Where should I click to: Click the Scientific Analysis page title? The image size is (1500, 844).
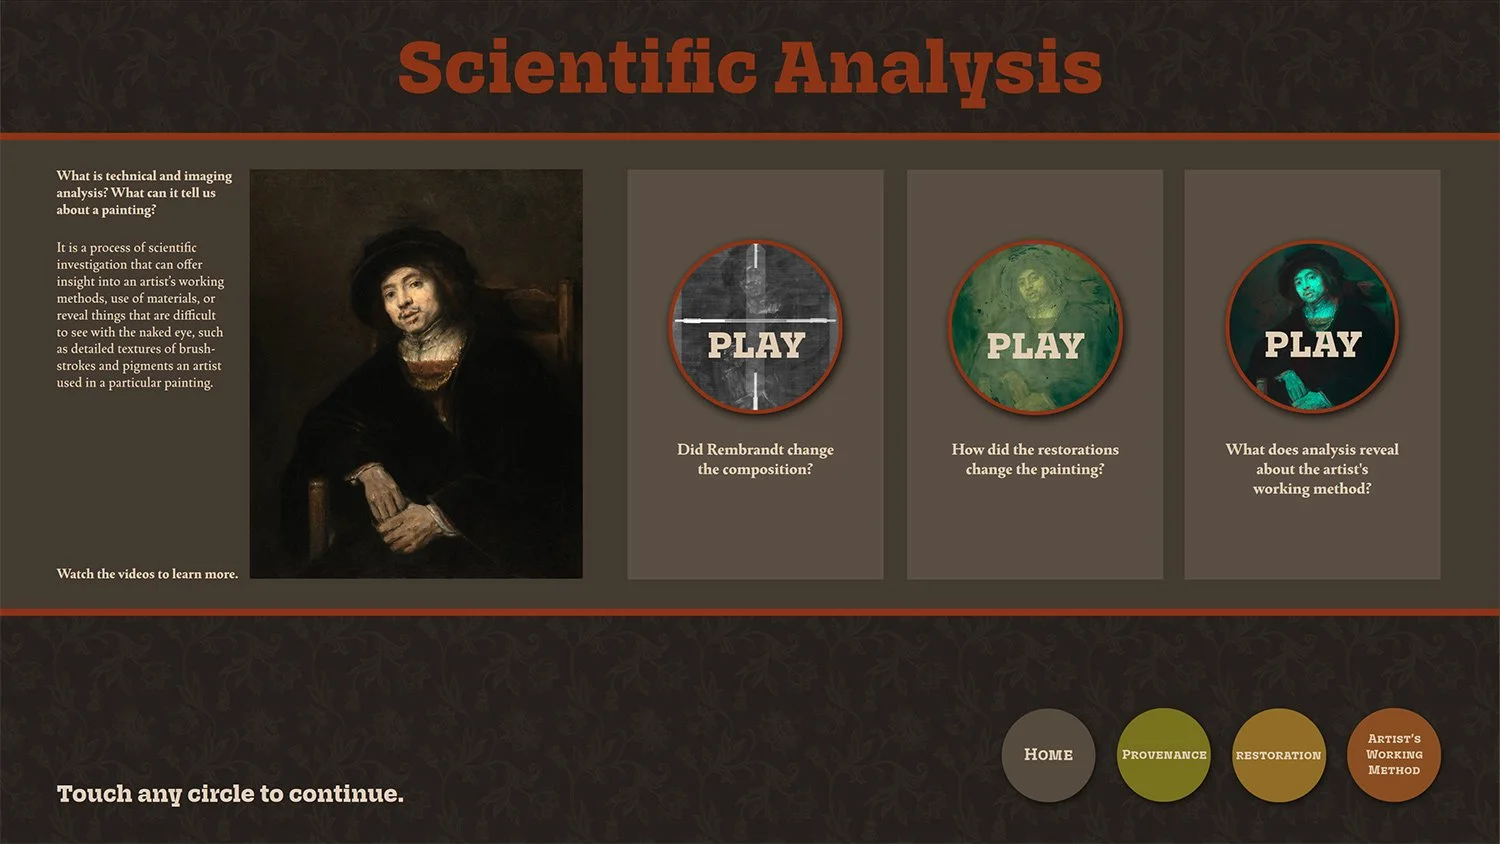coord(750,66)
